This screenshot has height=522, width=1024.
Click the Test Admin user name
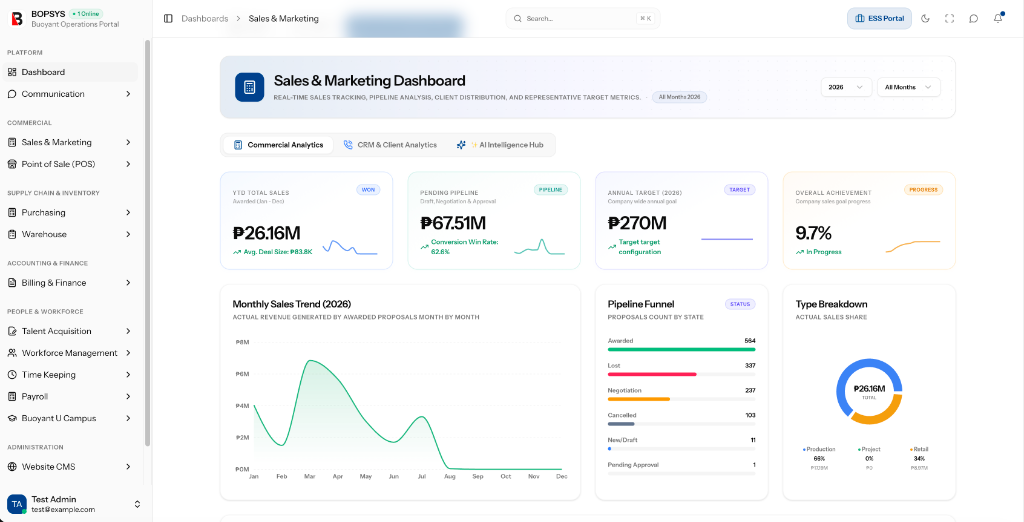click(54, 499)
